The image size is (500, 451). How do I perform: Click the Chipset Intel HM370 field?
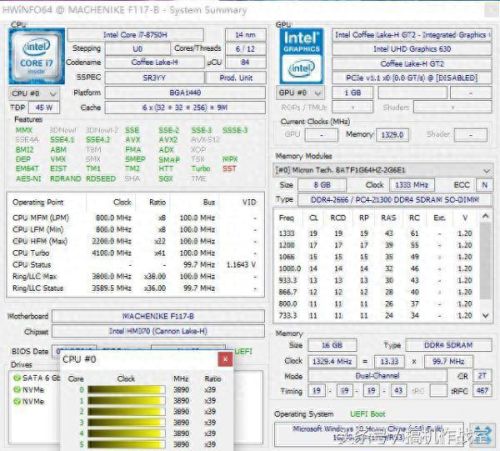coord(158,331)
